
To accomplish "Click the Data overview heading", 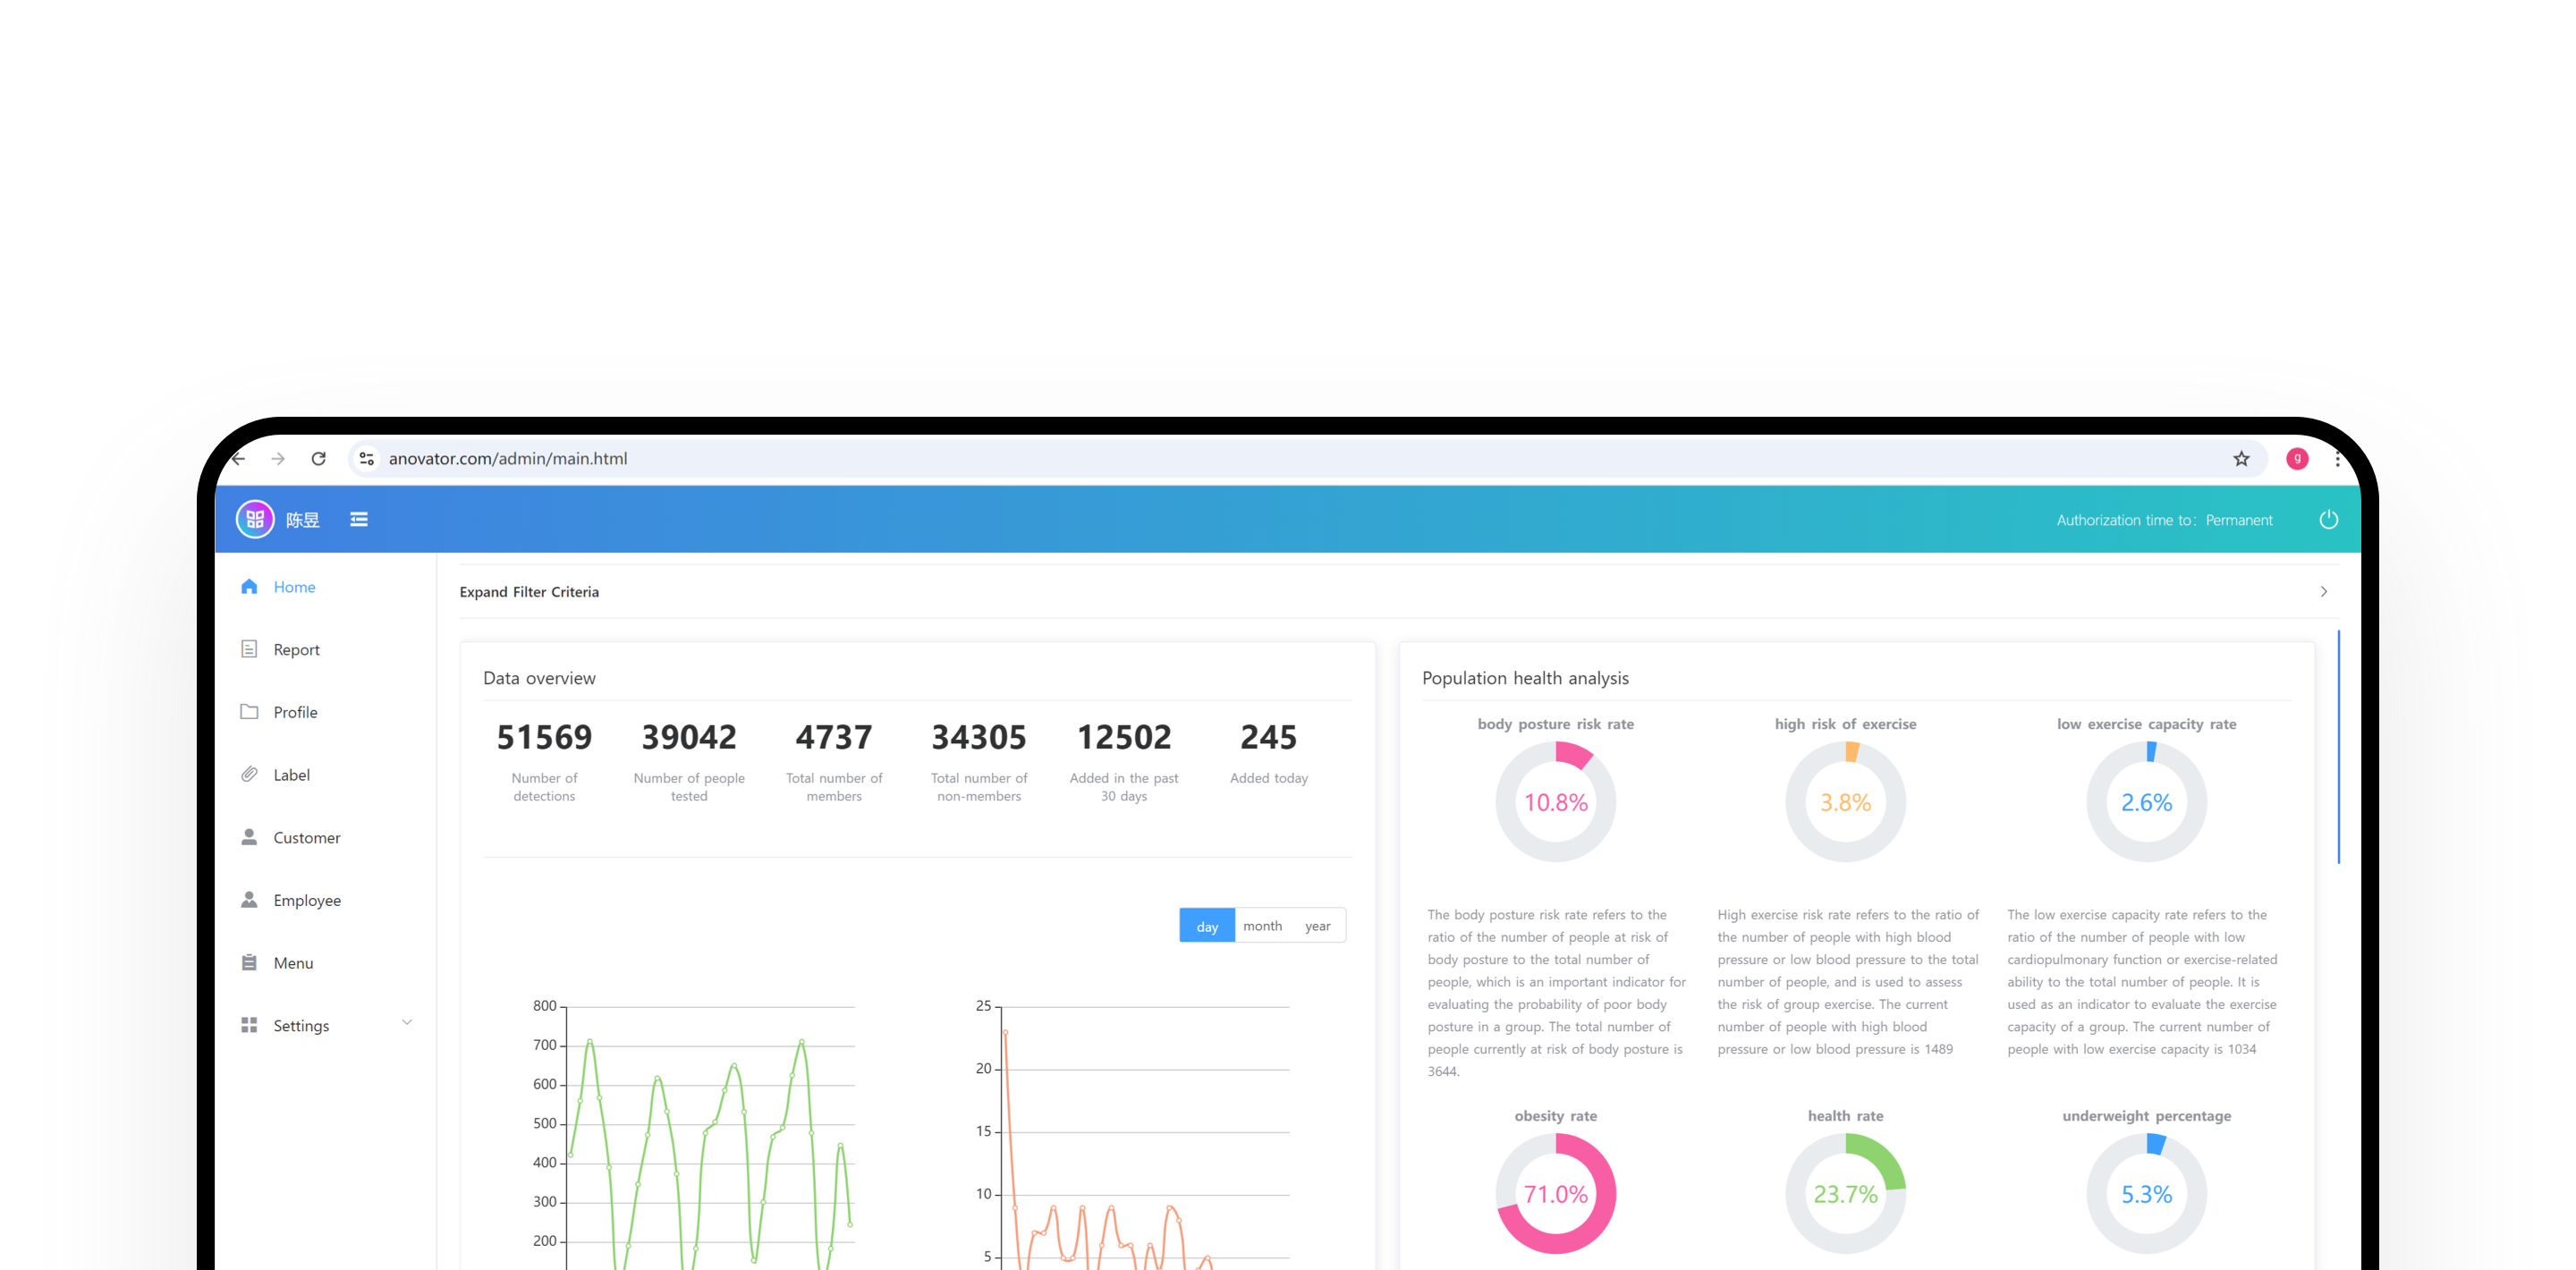I will (x=539, y=678).
